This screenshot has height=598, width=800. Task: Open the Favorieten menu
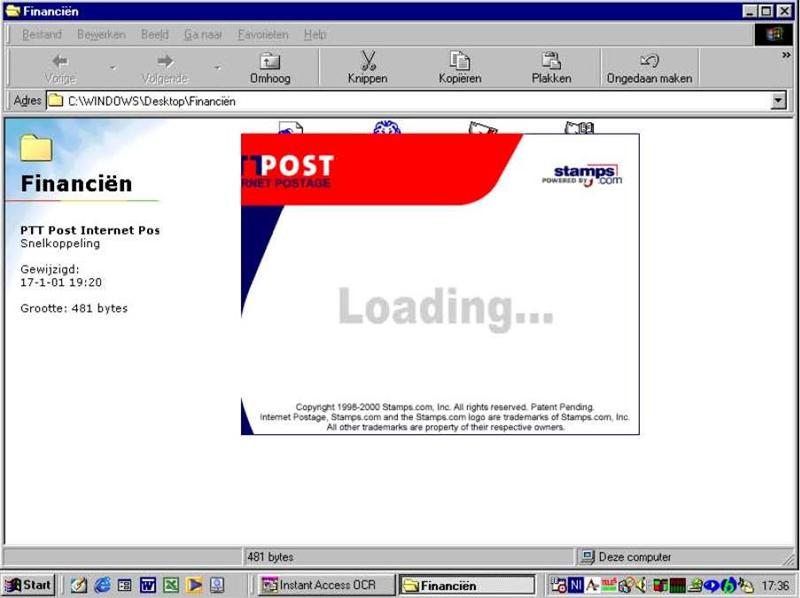point(263,35)
